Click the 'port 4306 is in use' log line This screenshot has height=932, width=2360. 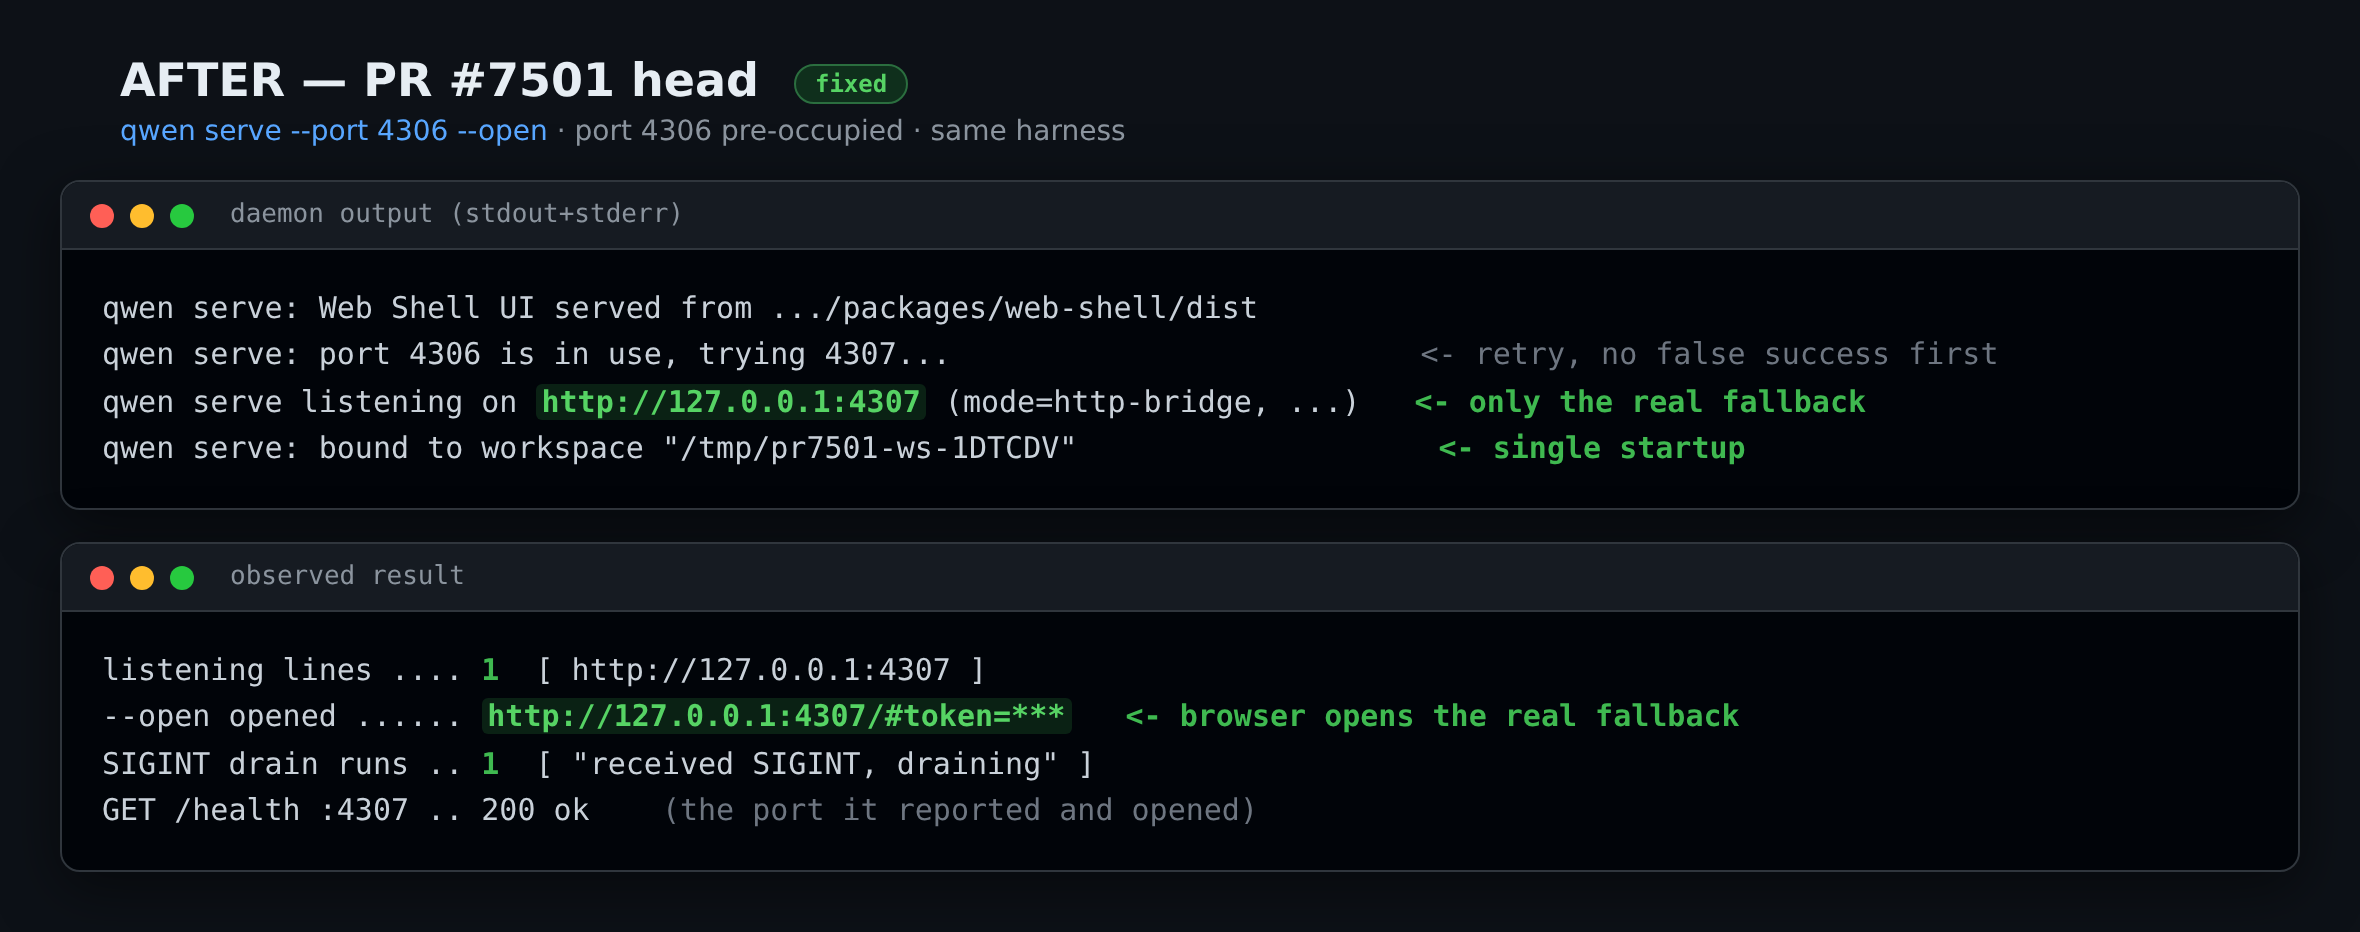(x=525, y=354)
